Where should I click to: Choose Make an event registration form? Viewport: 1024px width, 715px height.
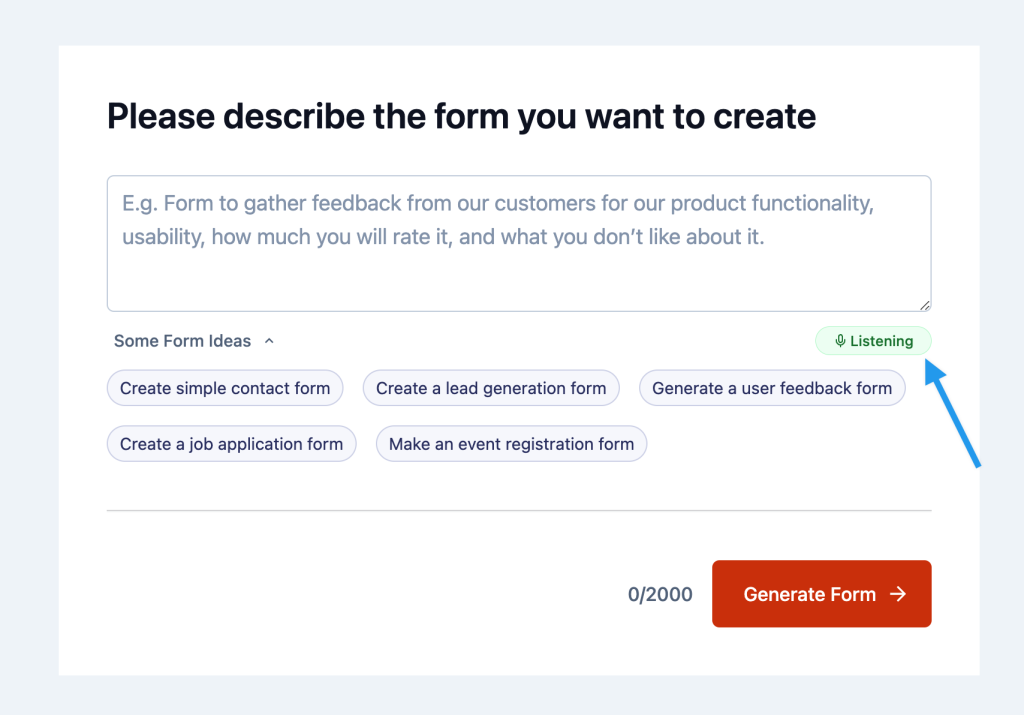pyautogui.click(x=510, y=443)
